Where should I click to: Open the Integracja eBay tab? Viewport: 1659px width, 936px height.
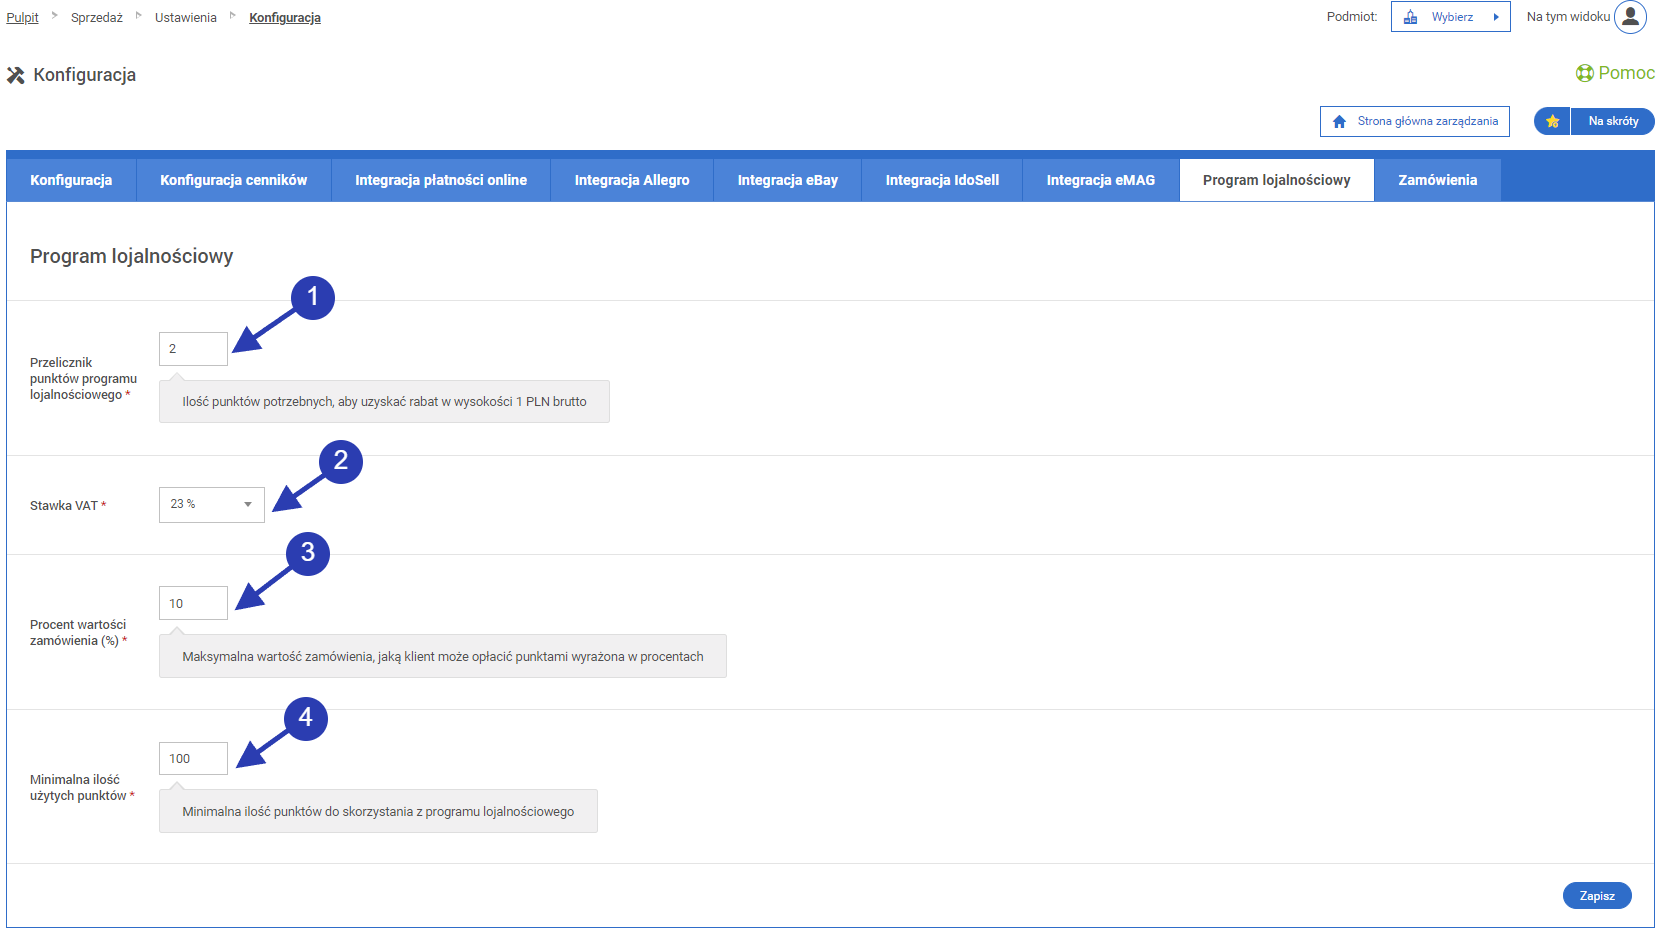[787, 180]
